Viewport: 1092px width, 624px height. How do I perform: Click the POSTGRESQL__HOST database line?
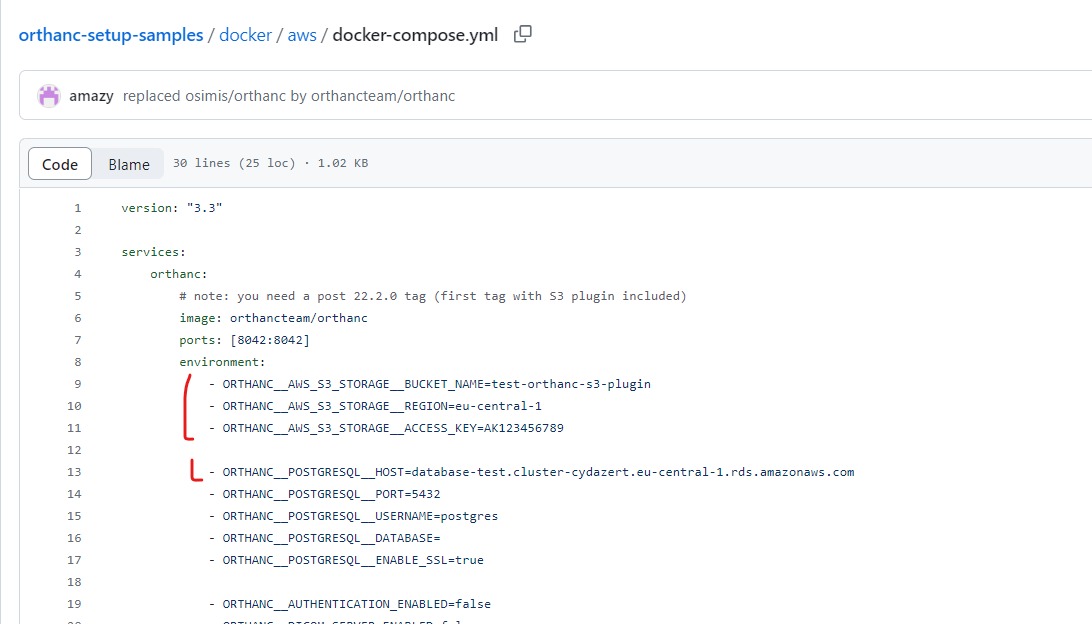pyautogui.click(x=531, y=471)
